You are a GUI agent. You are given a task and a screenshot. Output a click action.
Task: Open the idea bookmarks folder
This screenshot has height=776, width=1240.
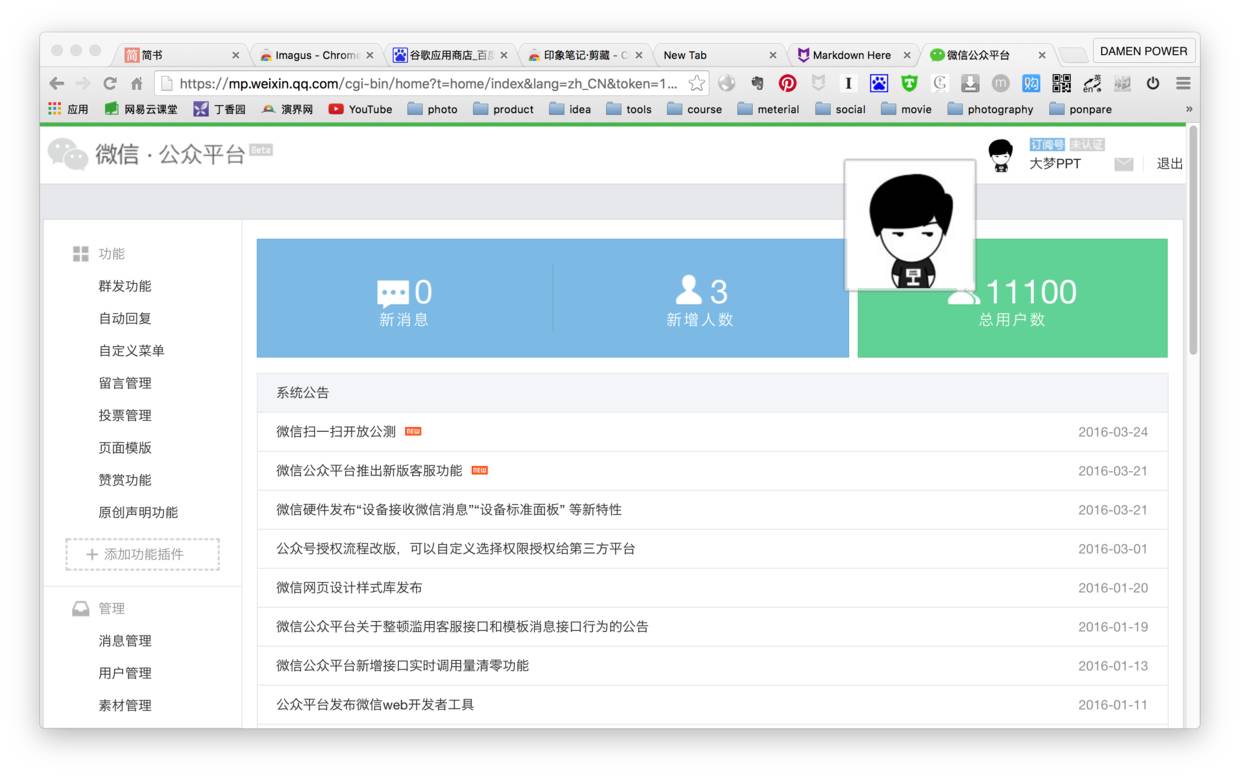pos(570,109)
